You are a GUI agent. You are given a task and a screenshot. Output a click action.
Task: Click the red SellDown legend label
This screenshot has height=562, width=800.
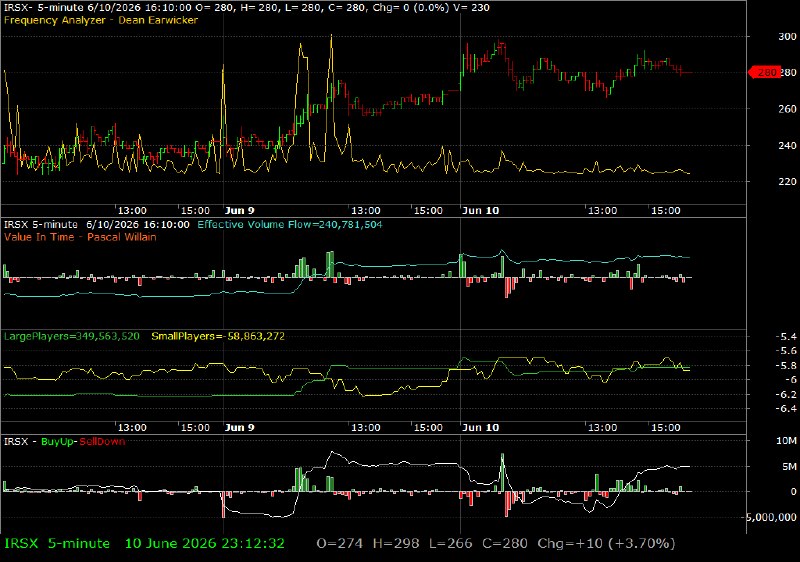pos(102,442)
